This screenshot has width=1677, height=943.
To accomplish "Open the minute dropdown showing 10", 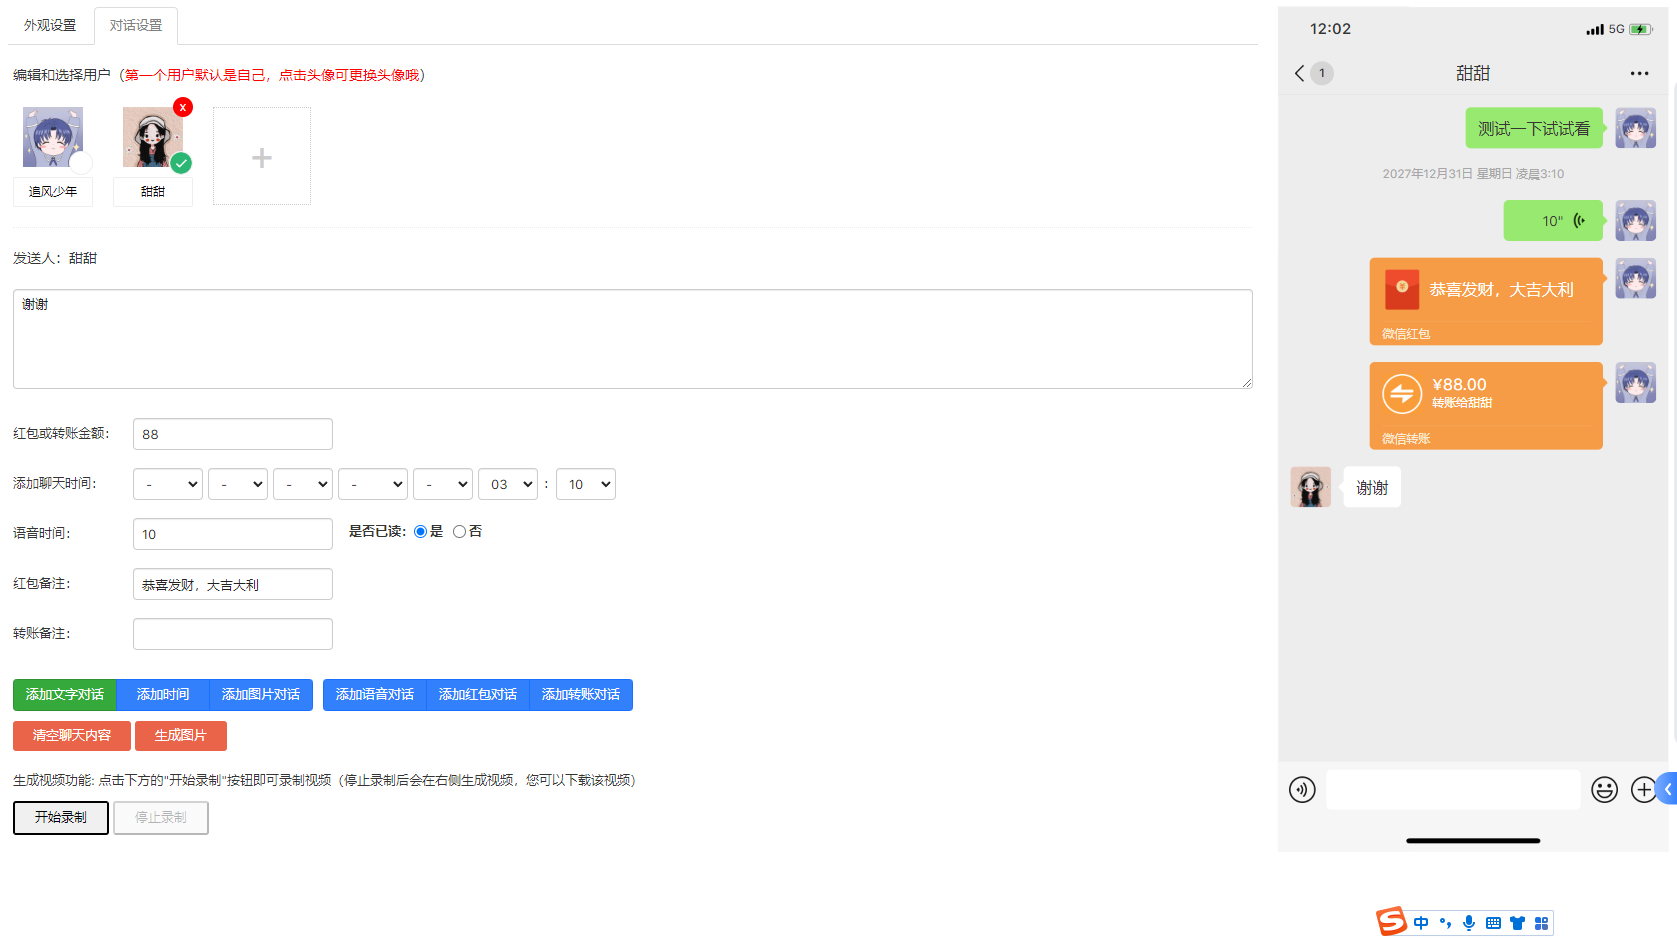I will point(586,484).
